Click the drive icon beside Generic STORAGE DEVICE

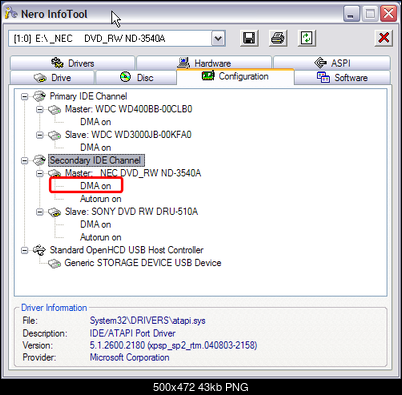[x=54, y=263]
